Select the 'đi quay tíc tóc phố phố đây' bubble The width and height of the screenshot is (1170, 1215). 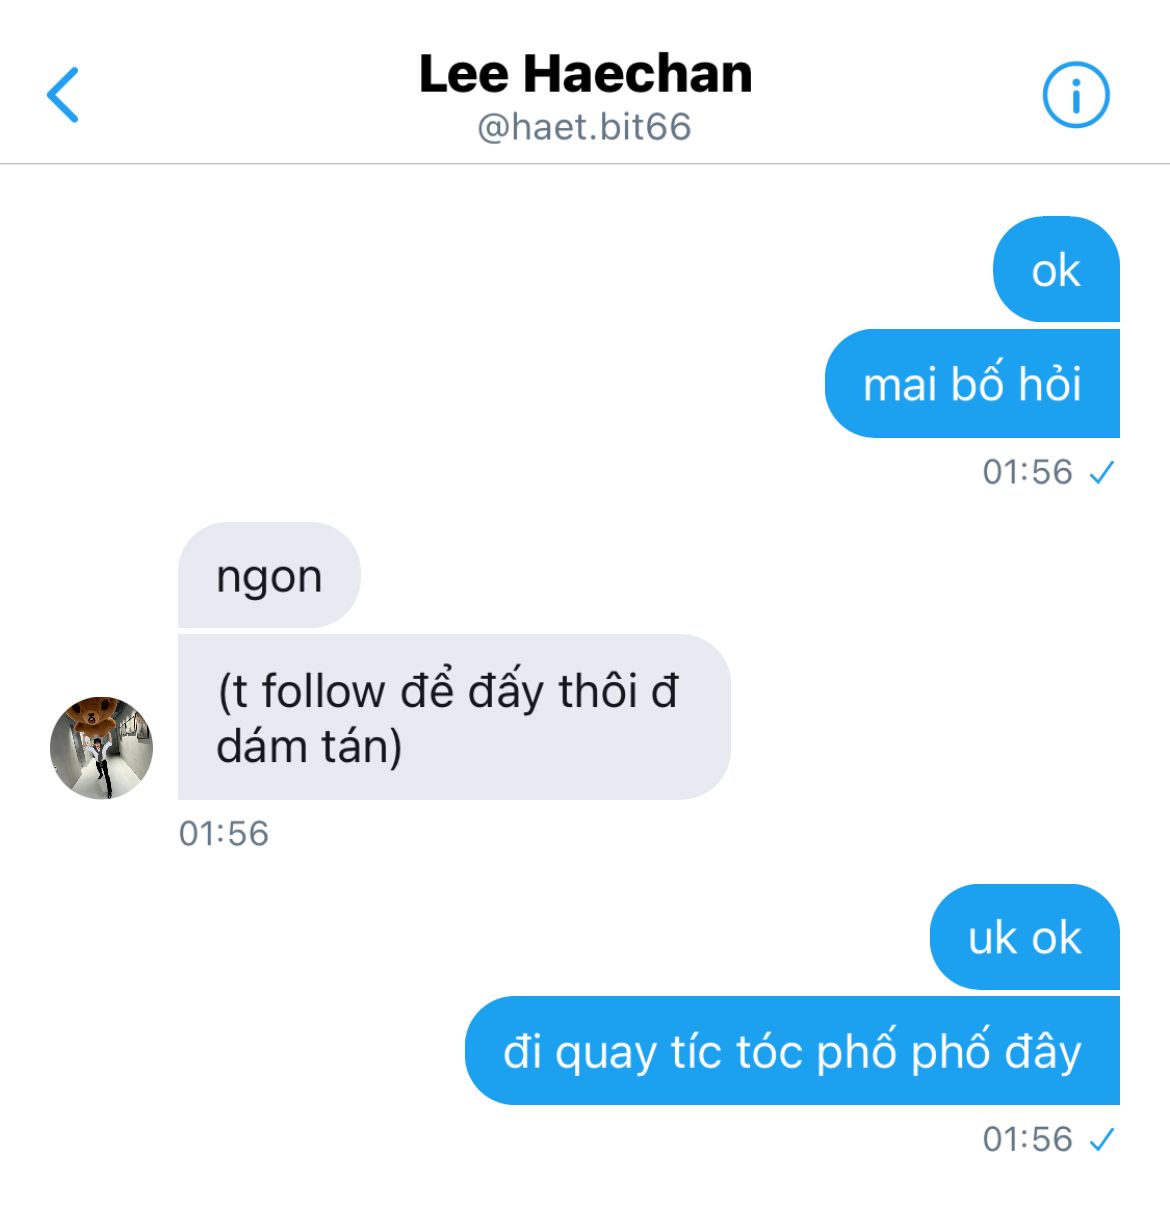click(792, 1051)
